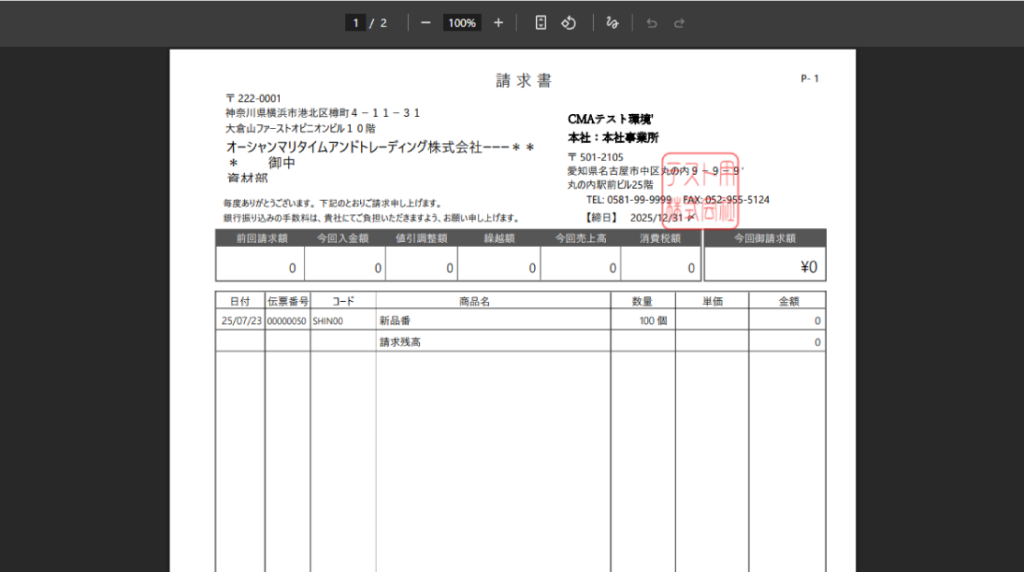
Task: Rotate the document counterclockwise
Action: 568,23
